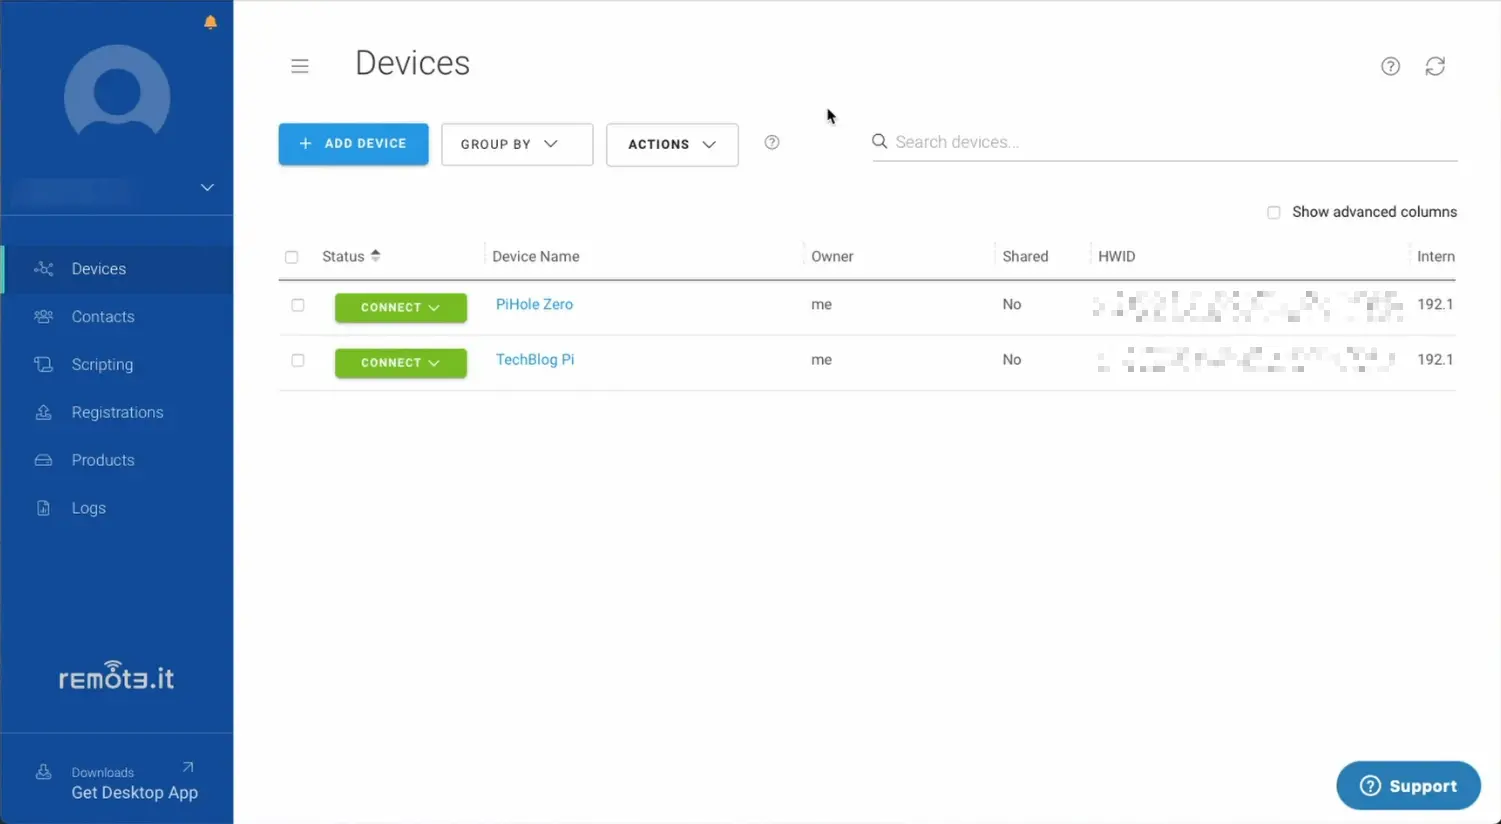Image resolution: width=1501 pixels, height=824 pixels.
Task: Open the Logs sidebar item
Action: [88, 508]
